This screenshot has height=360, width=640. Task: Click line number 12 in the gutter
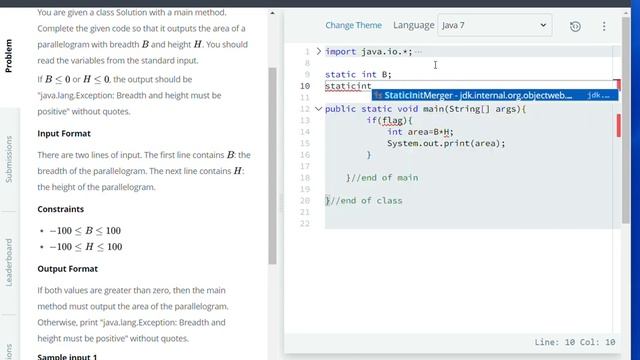(305, 109)
